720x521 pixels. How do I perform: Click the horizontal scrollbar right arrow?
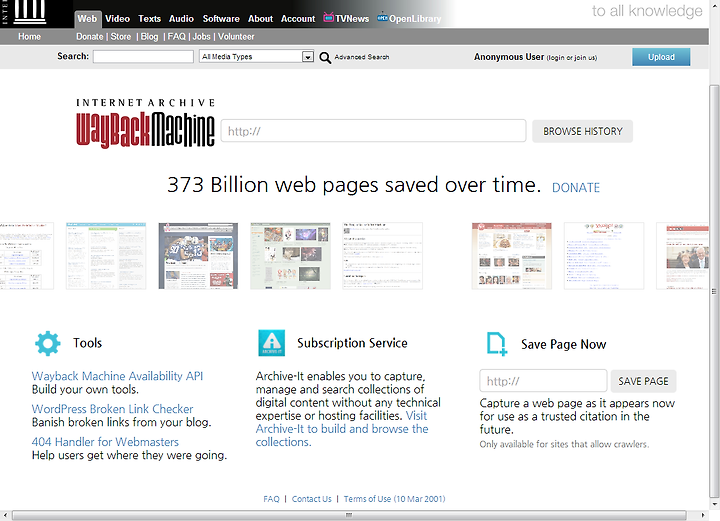click(703, 515)
